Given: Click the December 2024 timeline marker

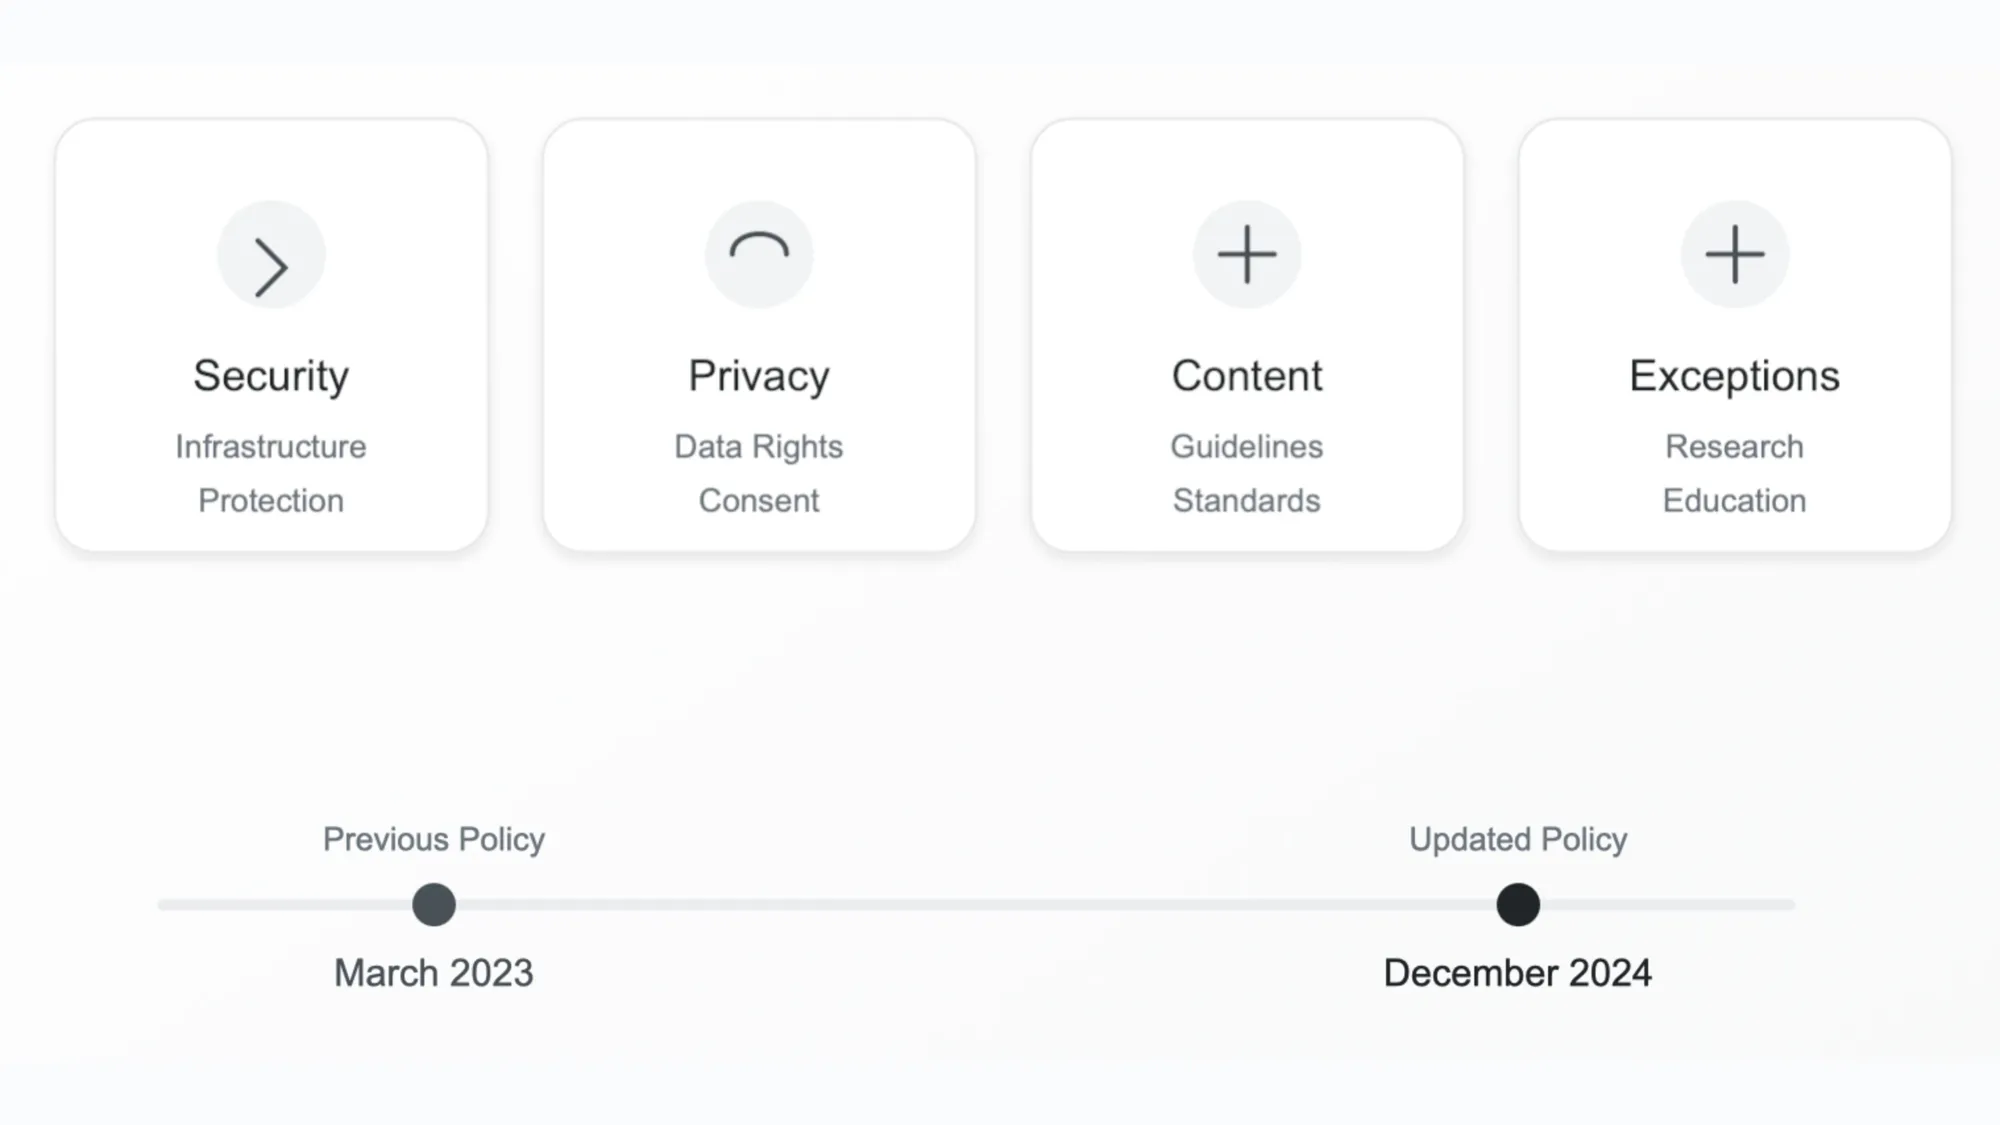Looking at the screenshot, I should [1518, 905].
